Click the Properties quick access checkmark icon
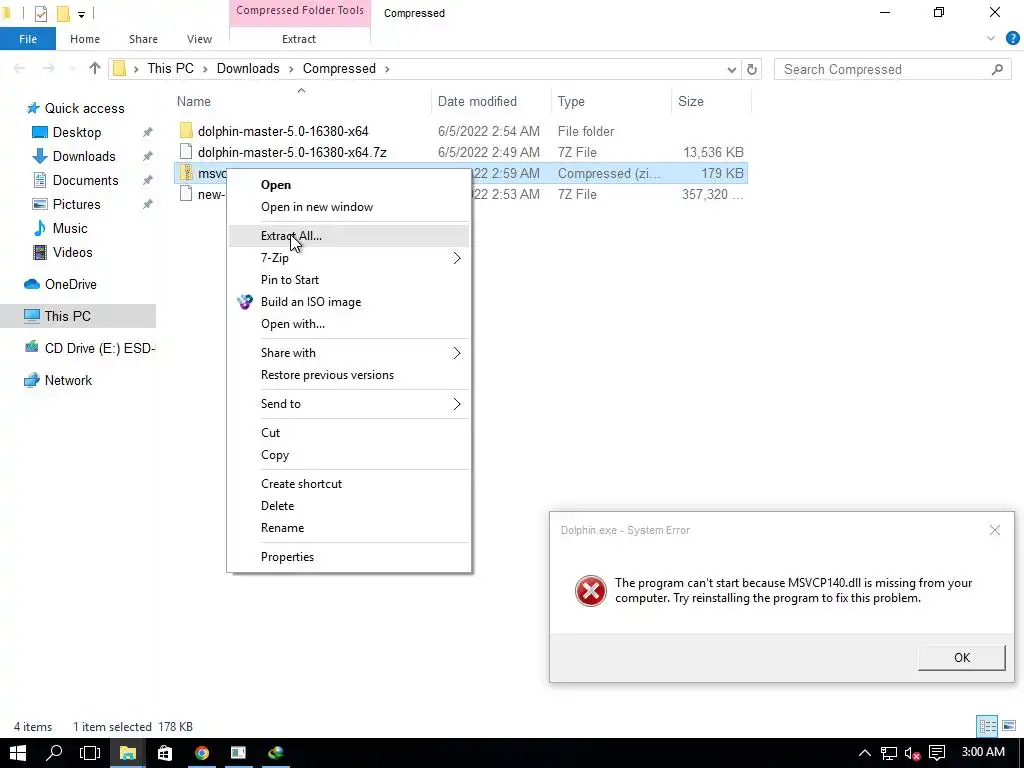The width and height of the screenshot is (1024, 768). pos(40,13)
